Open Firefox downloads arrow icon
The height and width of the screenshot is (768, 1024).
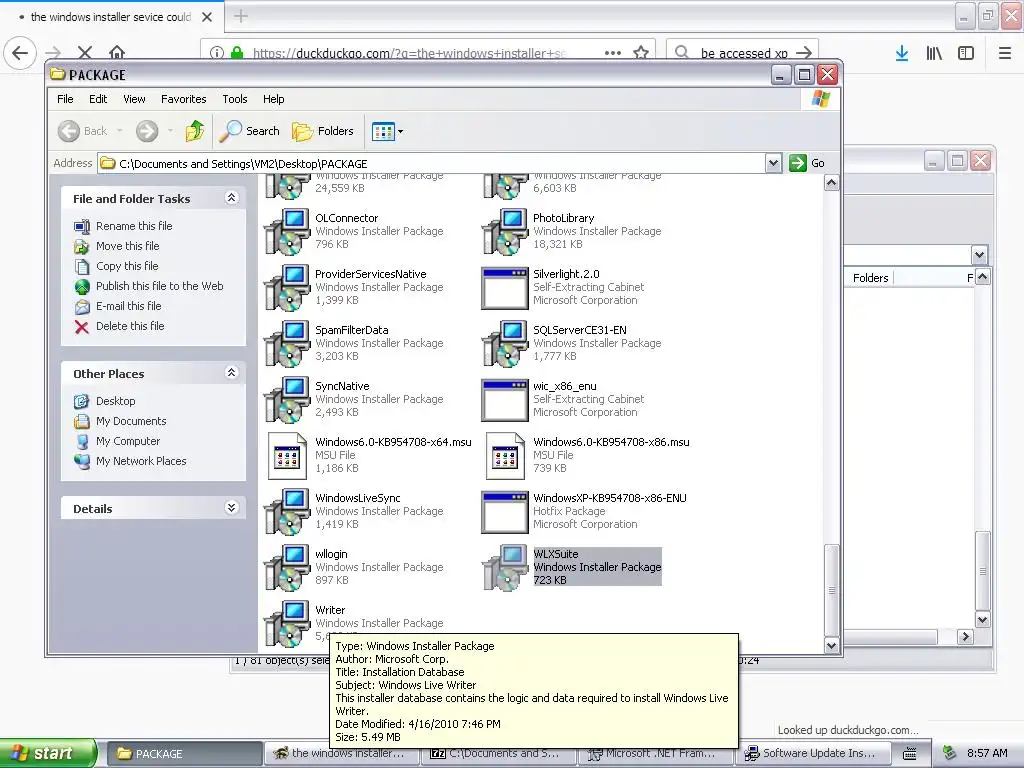pyautogui.click(x=902, y=53)
